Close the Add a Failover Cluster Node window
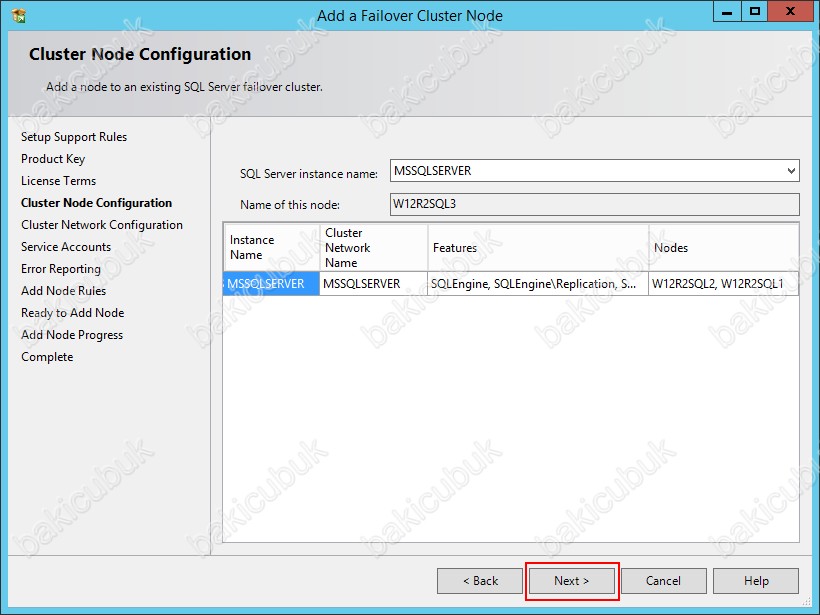The width and height of the screenshot is (820, 615). tap(790, 12)
